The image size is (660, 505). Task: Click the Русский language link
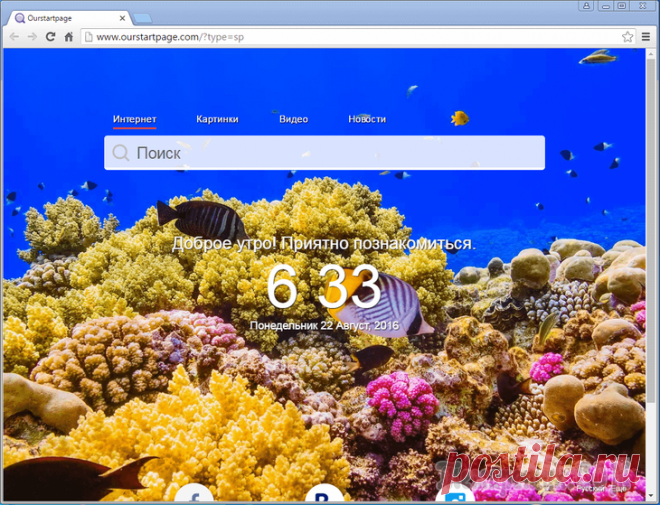coord(592,489)
